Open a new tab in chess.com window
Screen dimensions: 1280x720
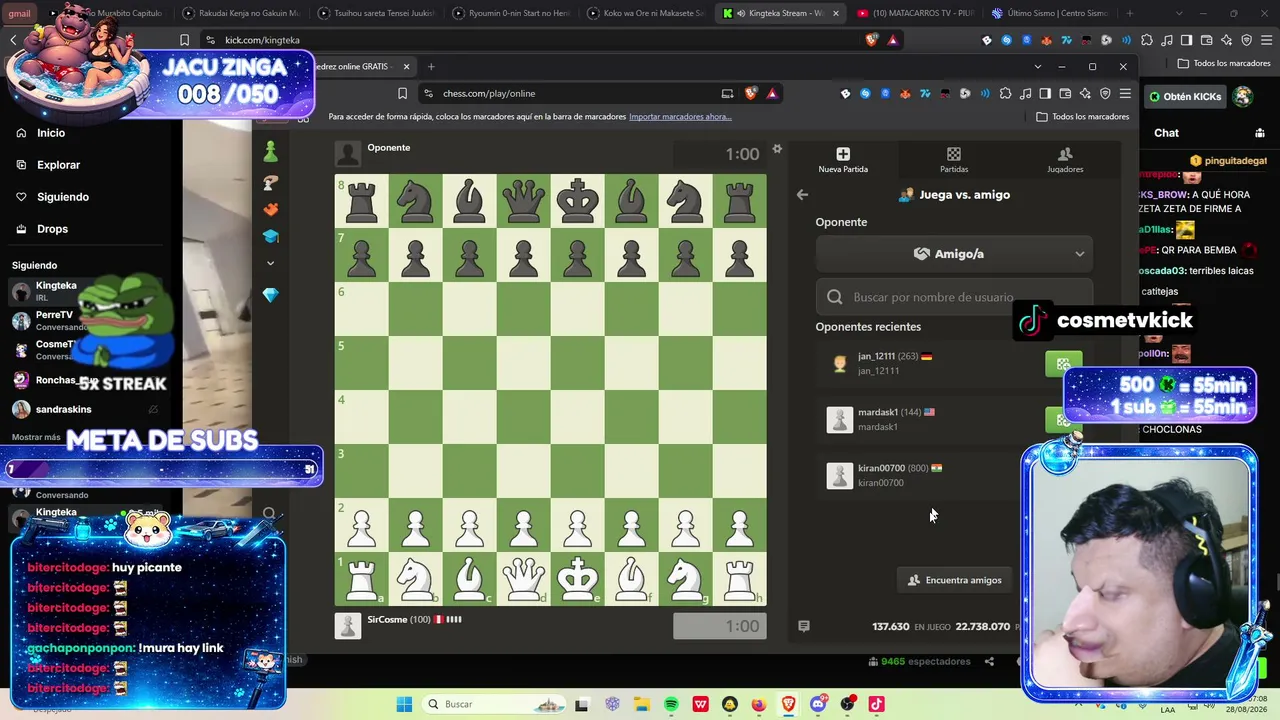point(431,67)
